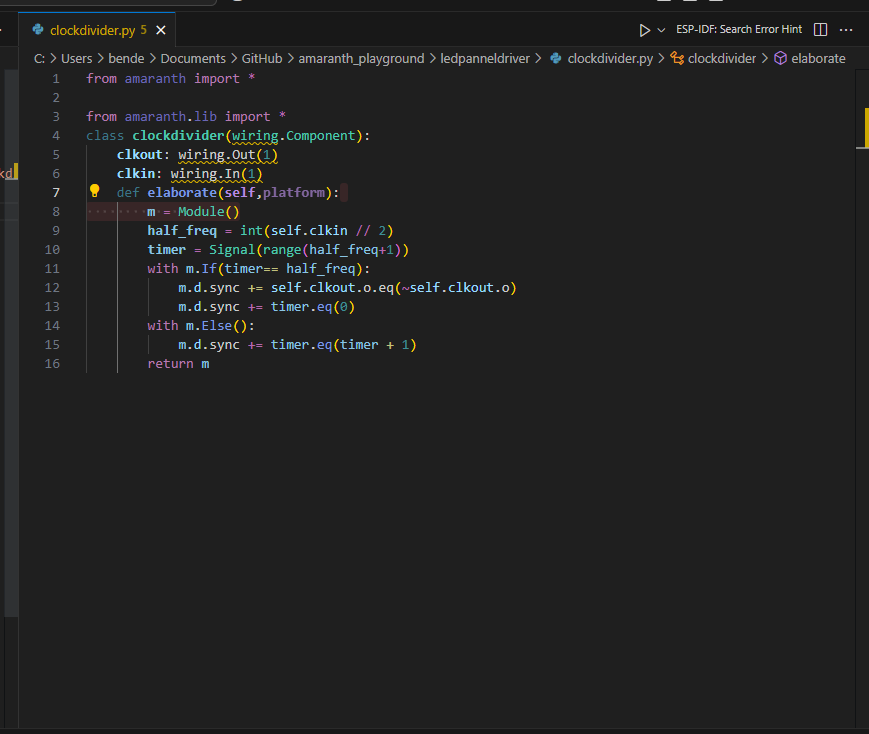Click the lightbulb code action icon

pyautogui.click(x=95, y=192)
